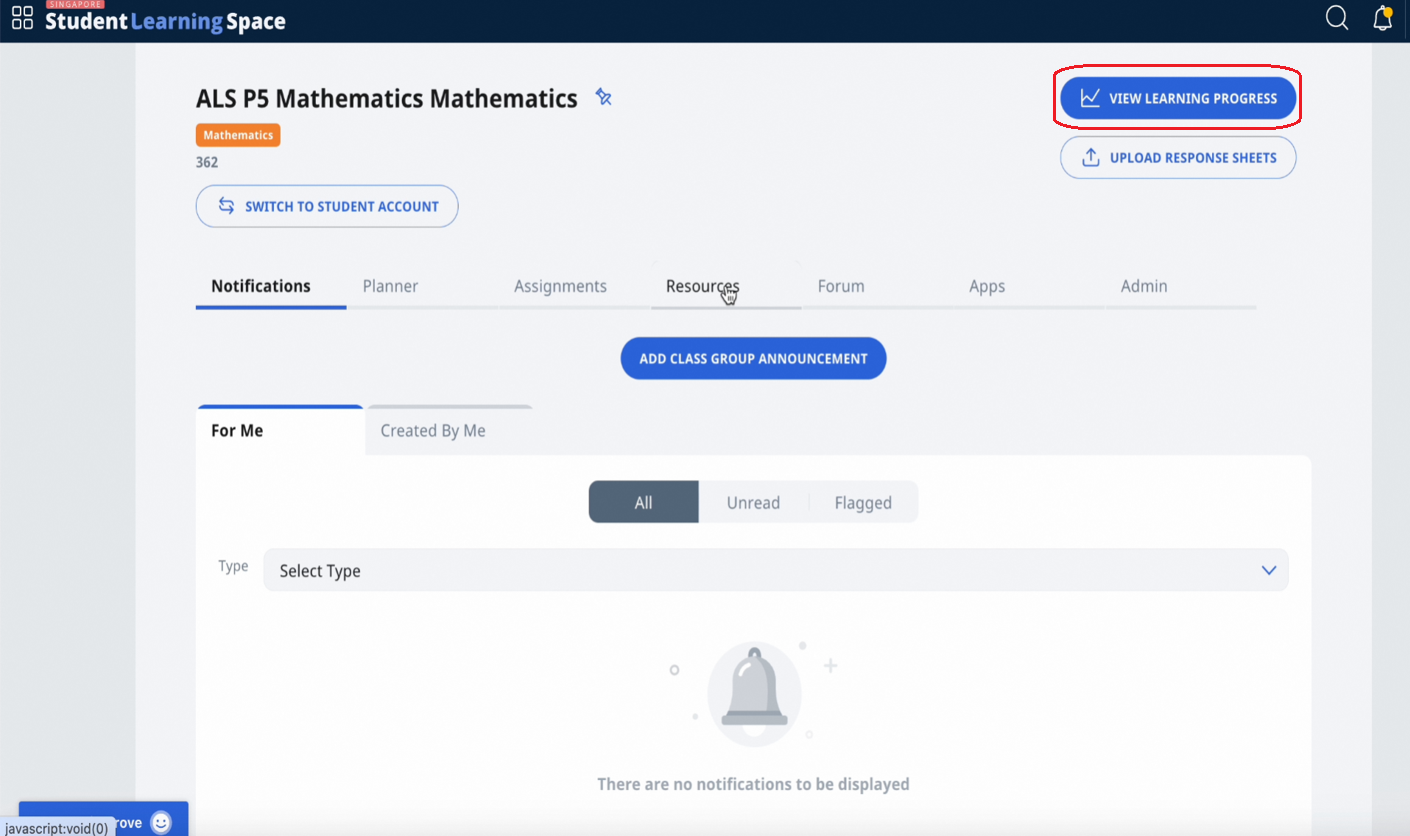Select the All notifications filter

pyautogui.click(x=643, y=502)
